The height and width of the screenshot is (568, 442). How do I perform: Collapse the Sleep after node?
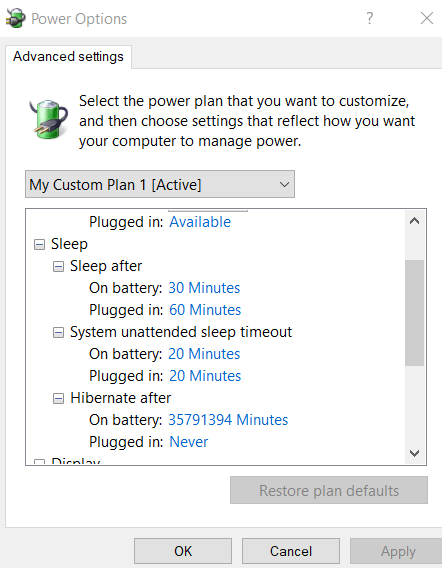point(58,267)
